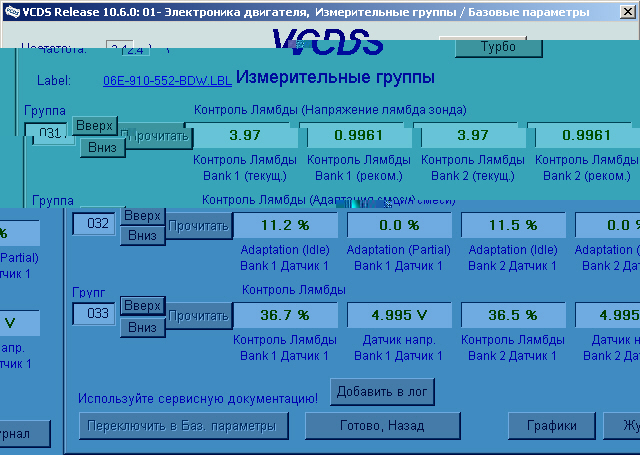
Task: Click the Контроль Лямбды Bank 1 (текущ.) label
Action: point(245,168)
